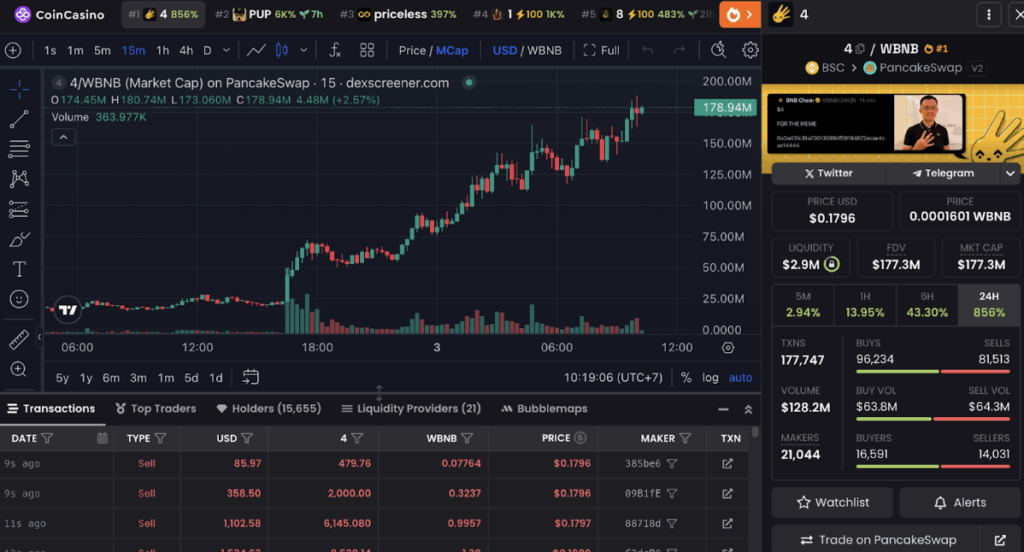The image size is (1024, 552).
Task: Select the trend line drawing tool
Action: coord(19,119)
